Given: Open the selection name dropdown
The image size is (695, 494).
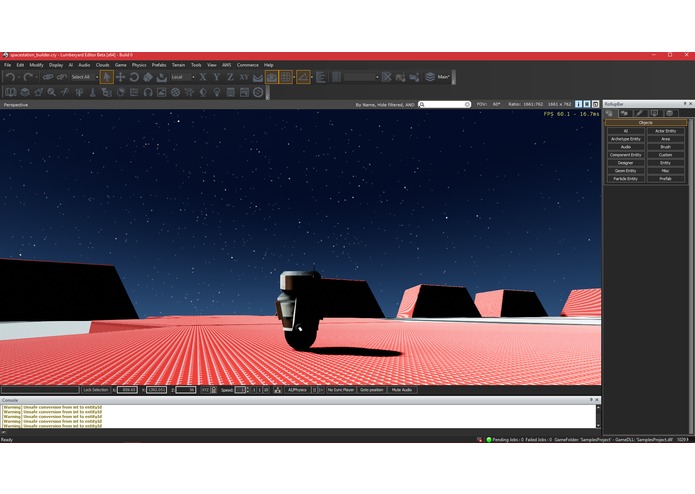Looking at the screenshot, I should (x=362, y=77).
